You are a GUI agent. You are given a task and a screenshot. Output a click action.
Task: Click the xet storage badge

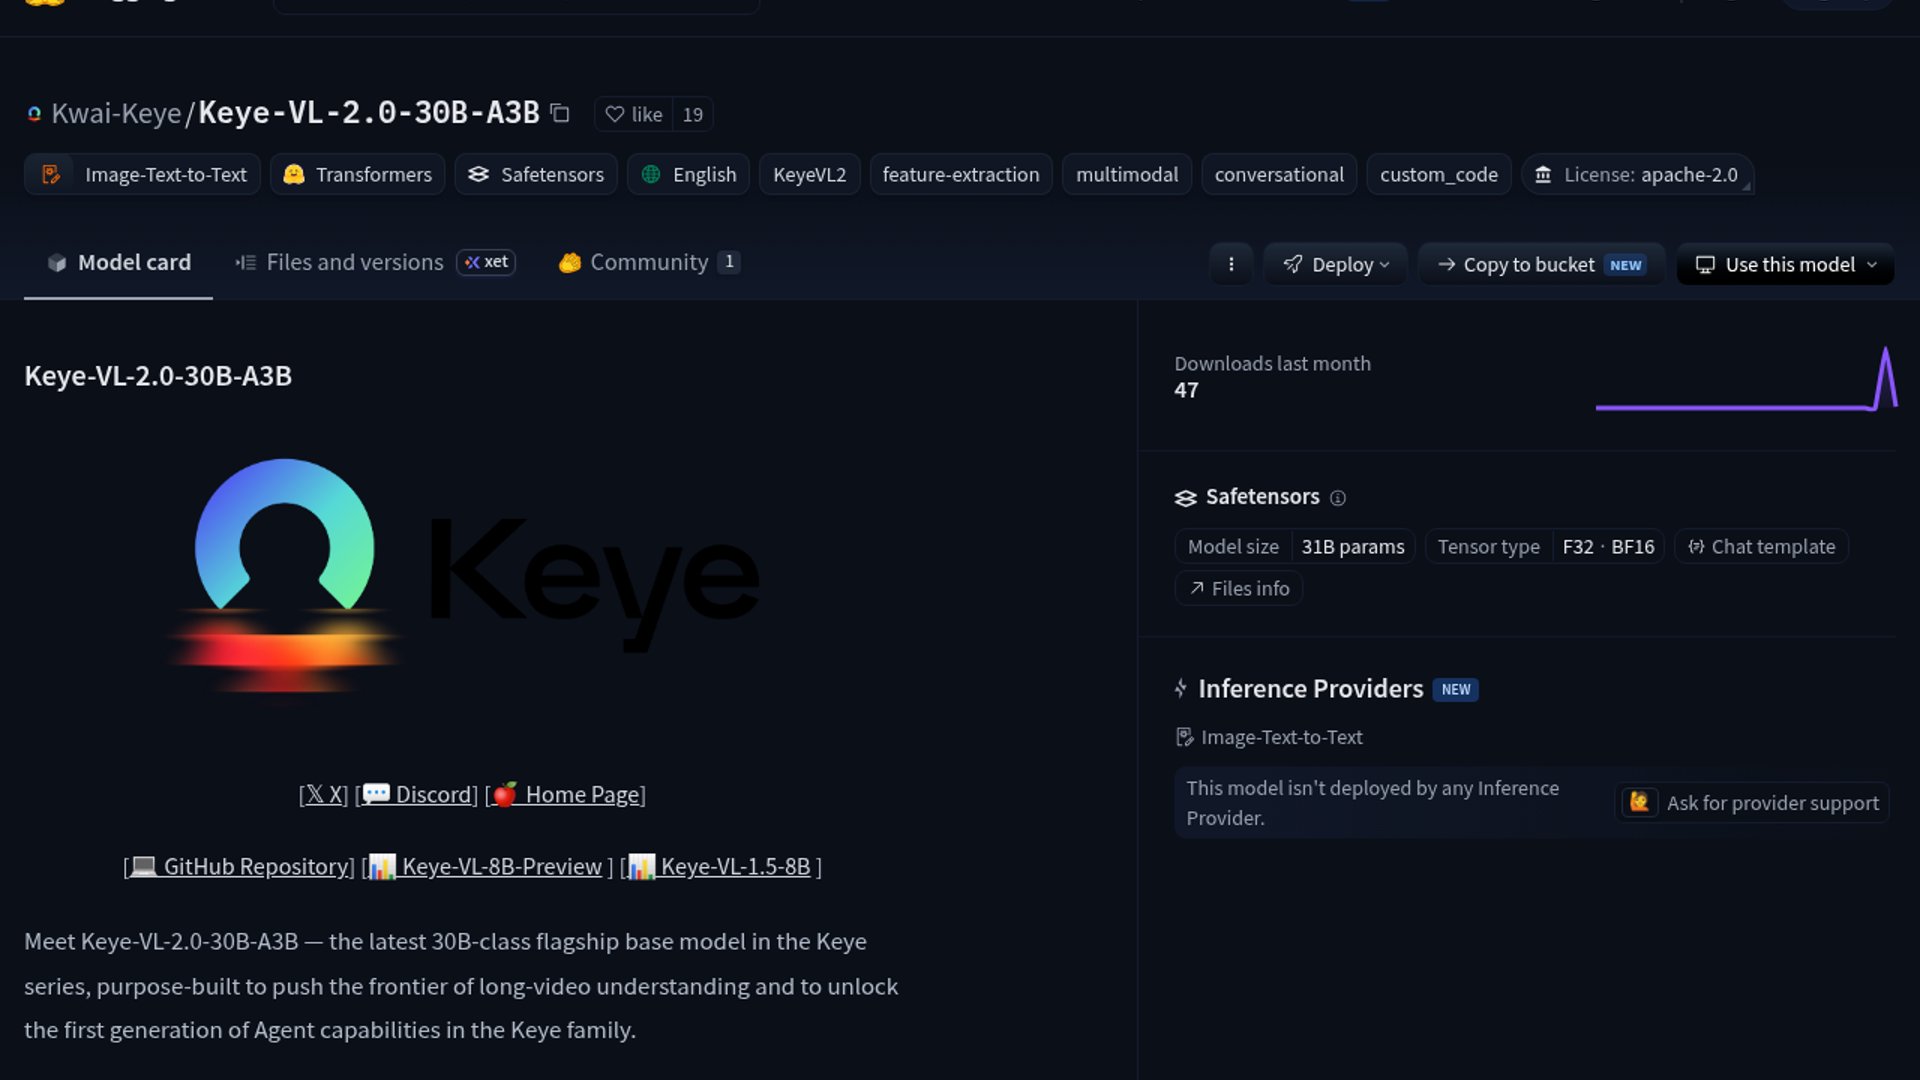[x=486, y=262]
